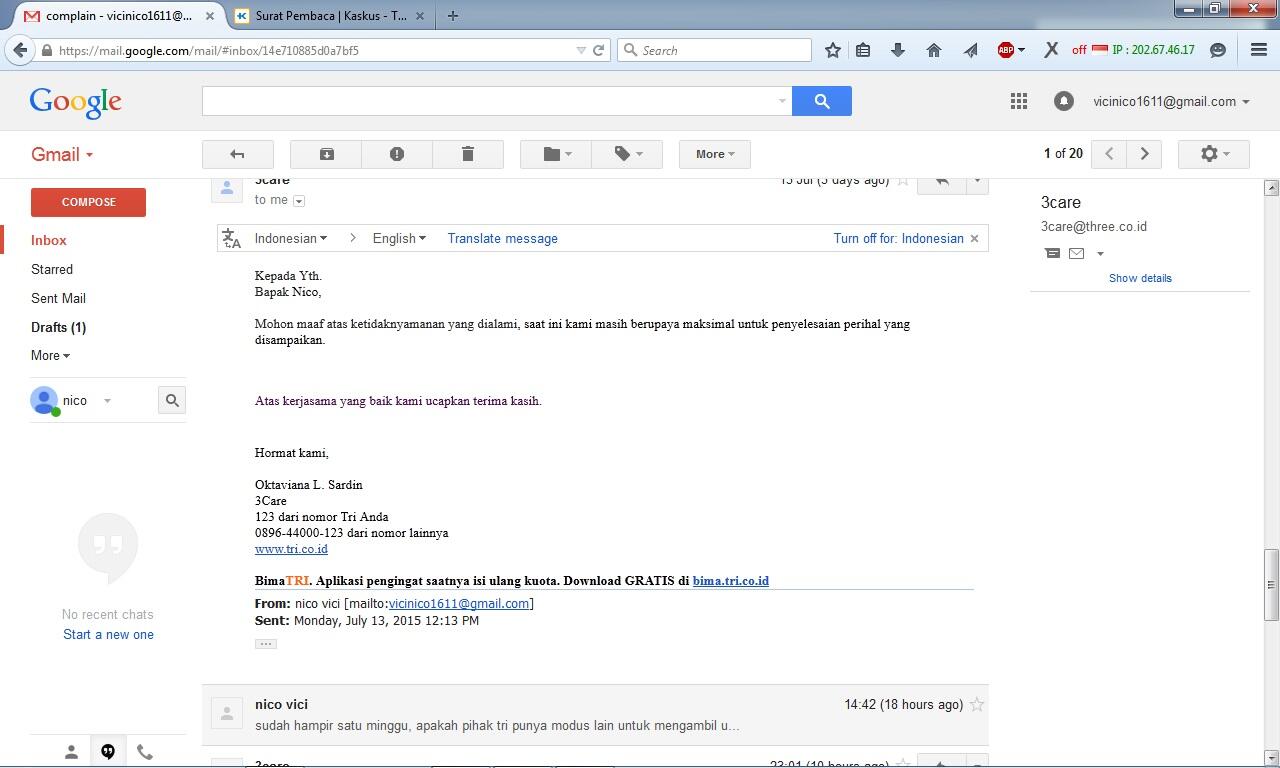The width and height of the screenshot is (1280, 768).
Task: Show bookmarks list icon
Action: pyautogui.click(x=863, y=50)
